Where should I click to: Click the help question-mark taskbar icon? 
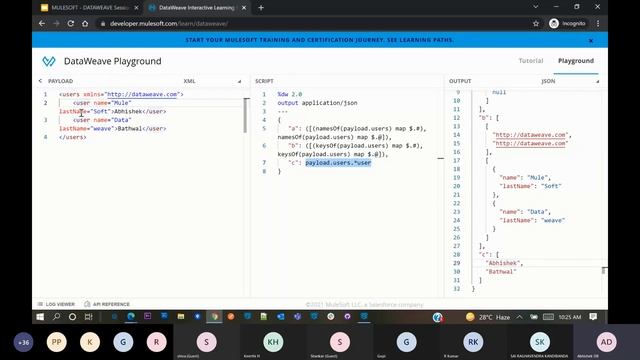click(x=438, y=317)
